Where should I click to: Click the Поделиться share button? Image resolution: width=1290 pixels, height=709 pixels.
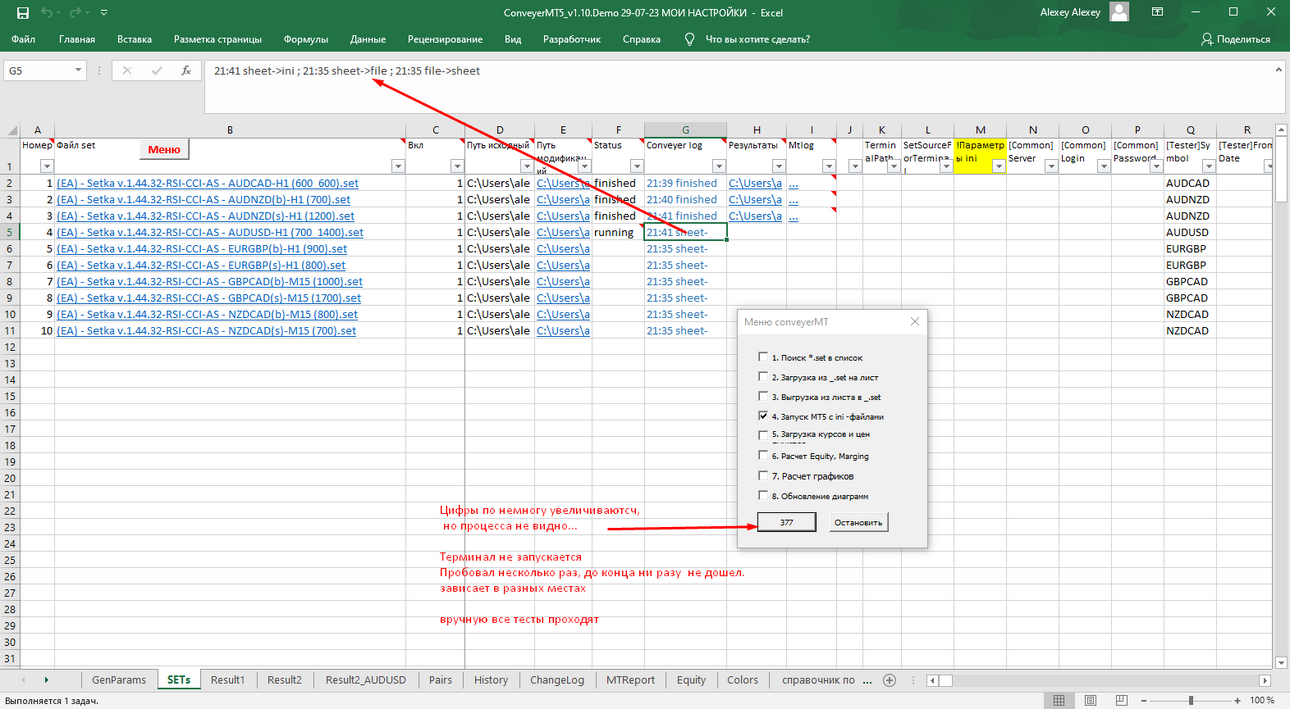coord(1236,39)
